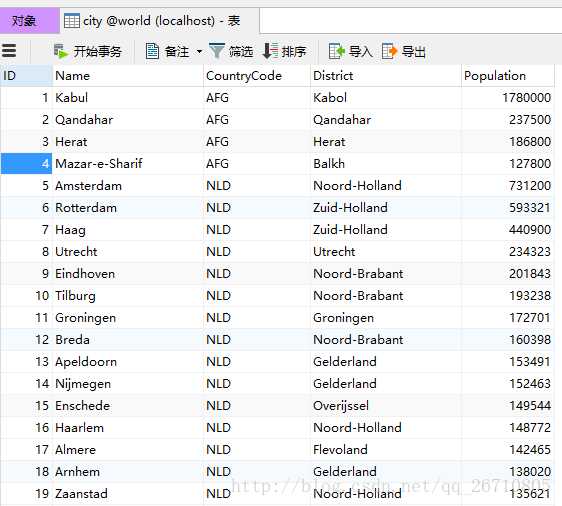Select the Herat cell in the District column
The width and height of the screenshot is (562, 506).
[386, 142]
